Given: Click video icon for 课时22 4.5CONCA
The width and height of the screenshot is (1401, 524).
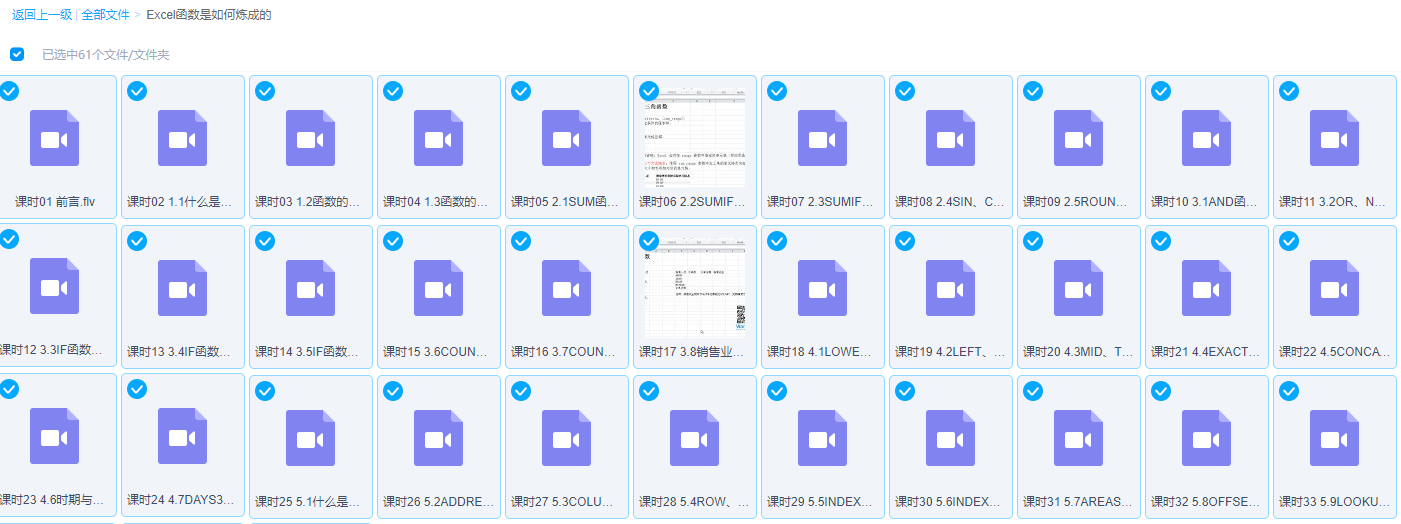Looking at the screenshot, I should (x=1334, y=288).
